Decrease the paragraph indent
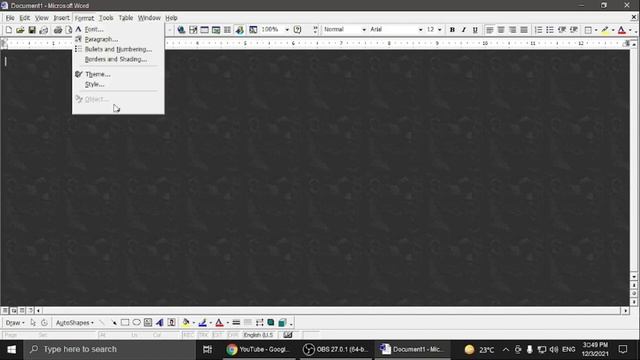This screenshot has height=360, width=640. pyautogui.click(x=562, y=30)
